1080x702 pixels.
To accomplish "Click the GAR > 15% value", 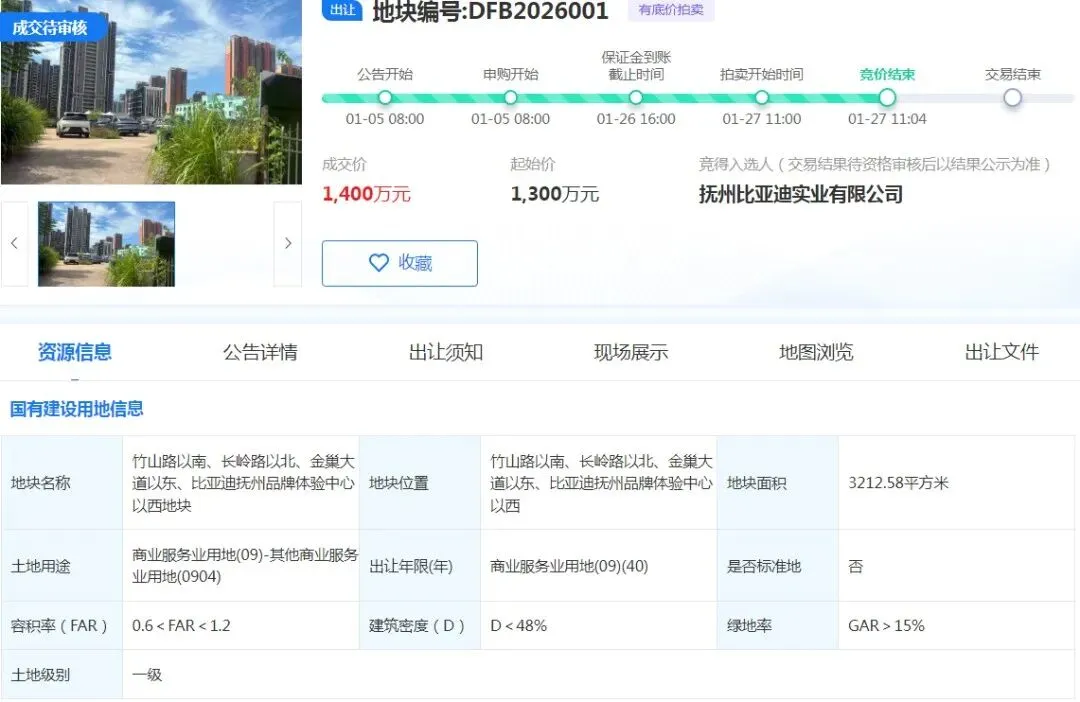I will [886, 626].
